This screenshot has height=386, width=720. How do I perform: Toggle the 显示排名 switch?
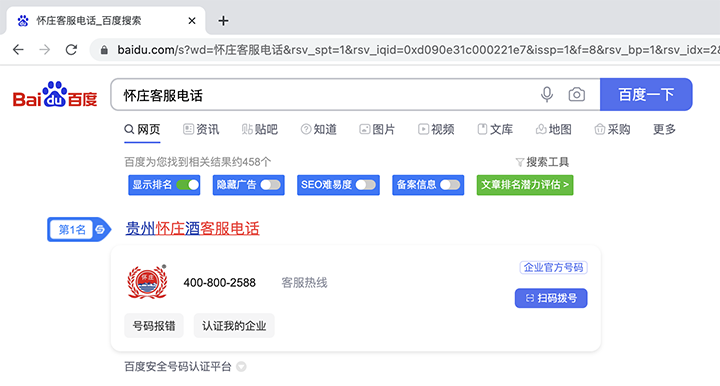[x=188, y=185]
